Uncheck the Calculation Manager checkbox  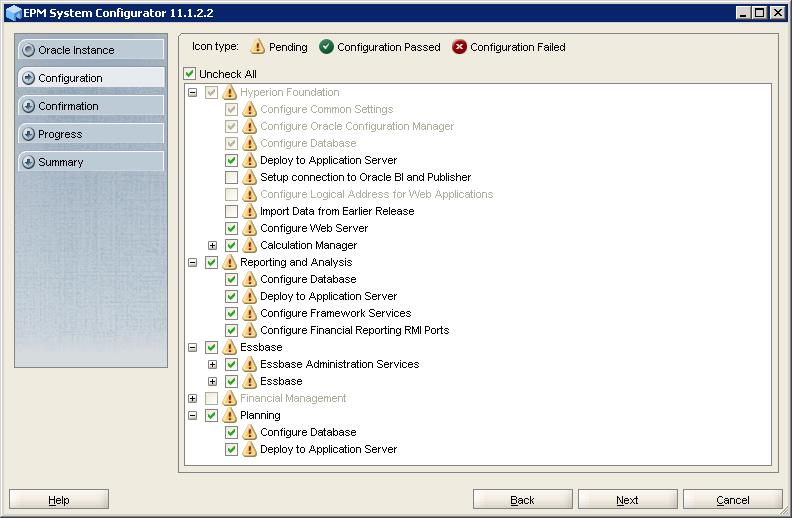pyautogui.click(x=231, y=245)
